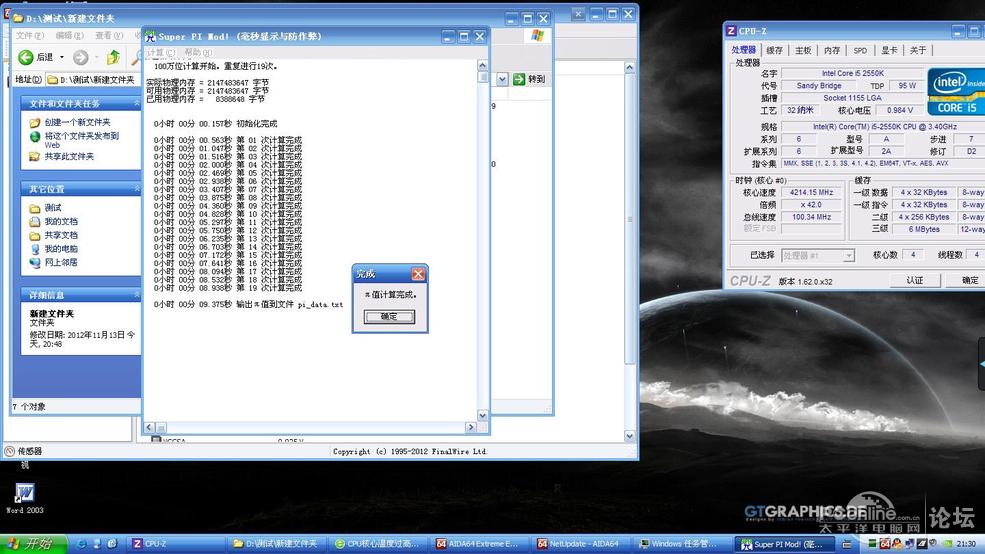This screenshot has width=985, height=554.
Task: Open the 帮助(H) menu in Super PI
Action: tap(198, 53)
